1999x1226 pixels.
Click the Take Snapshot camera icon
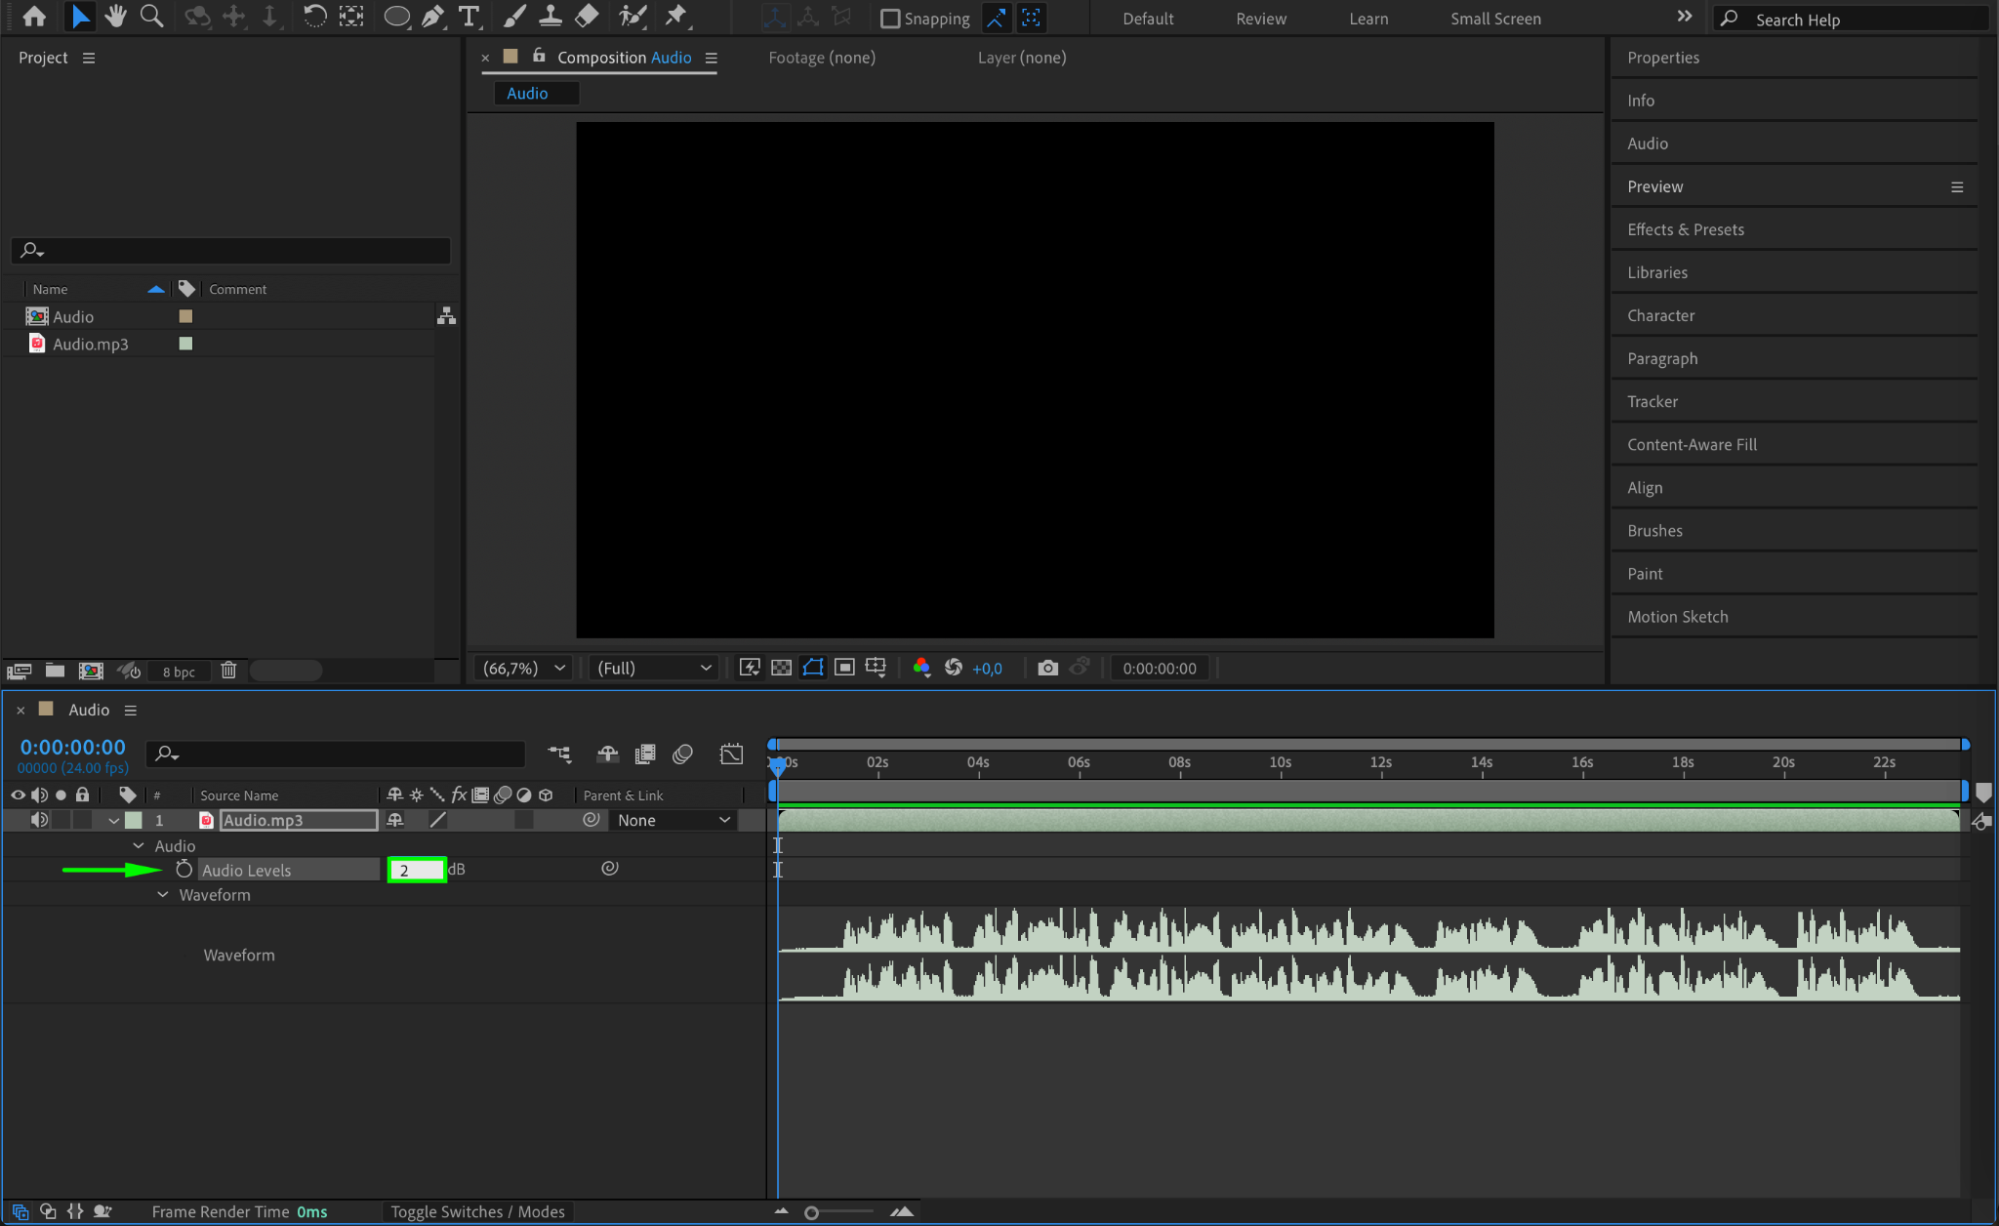[x=1047, y=668]
